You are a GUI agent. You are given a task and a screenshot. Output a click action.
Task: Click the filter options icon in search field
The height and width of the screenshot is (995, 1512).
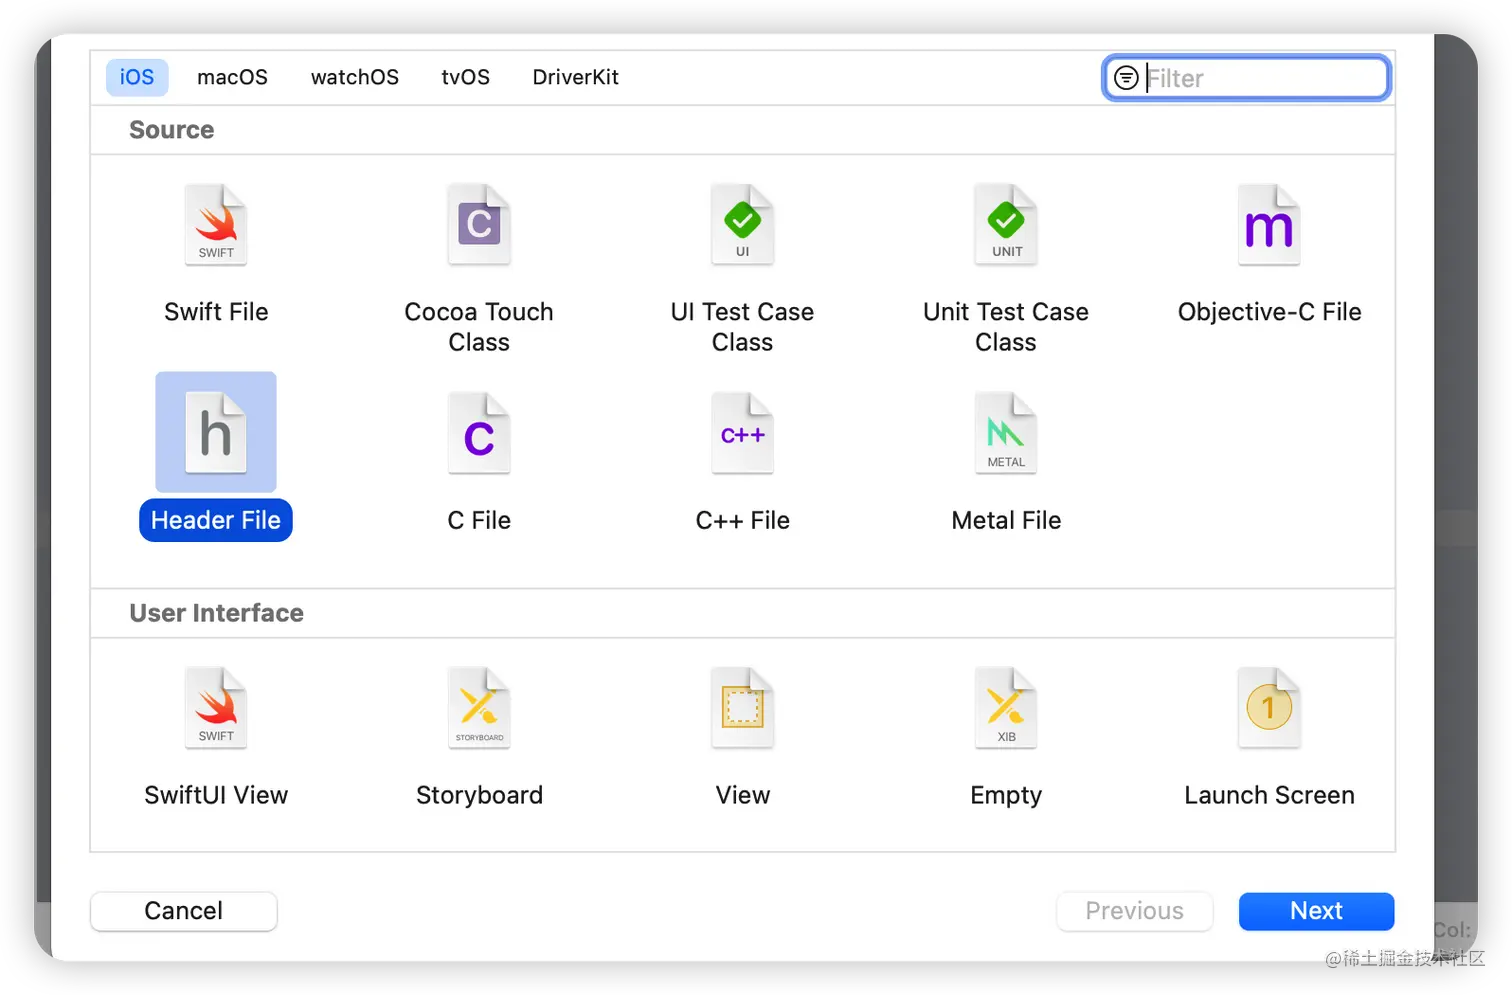[1126, 78]
